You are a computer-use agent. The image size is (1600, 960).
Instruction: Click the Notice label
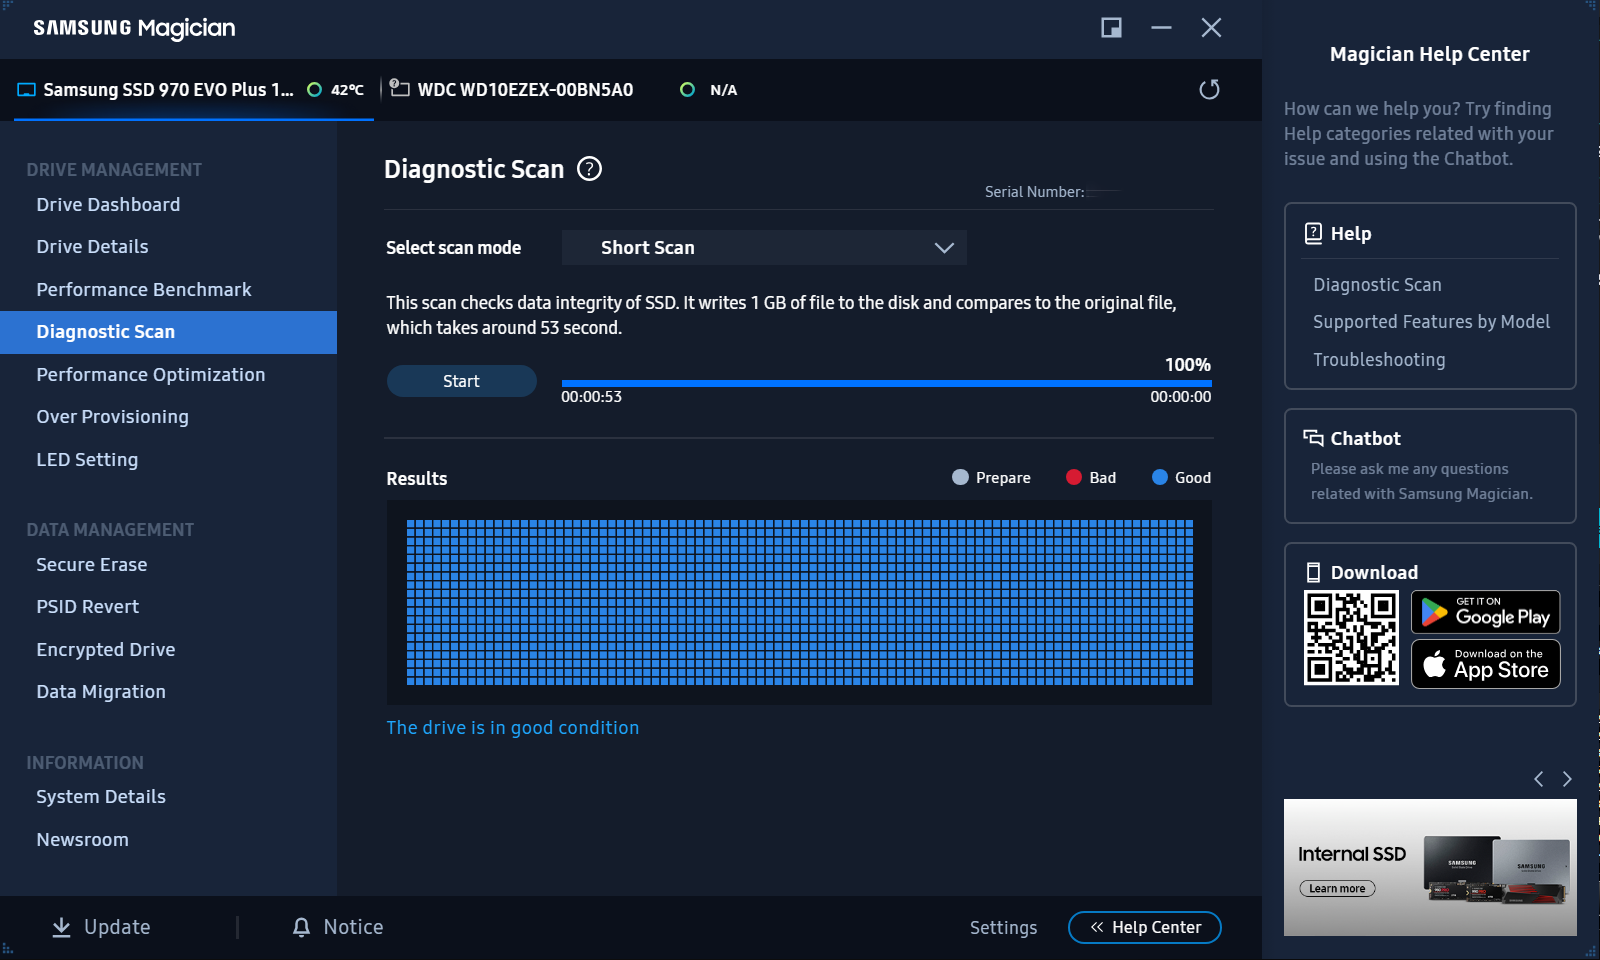(x=353, y=928)
